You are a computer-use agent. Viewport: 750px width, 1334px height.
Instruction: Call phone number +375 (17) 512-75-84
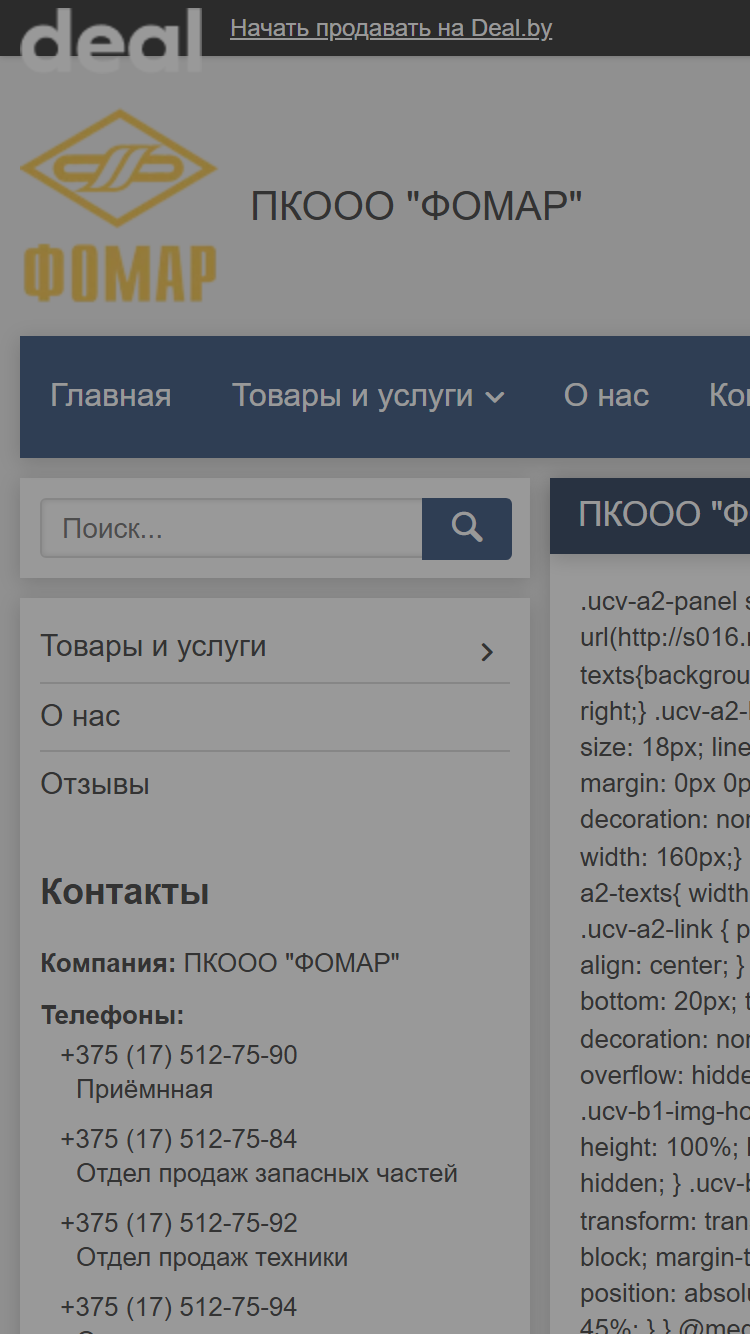[x=179, y=1139]
